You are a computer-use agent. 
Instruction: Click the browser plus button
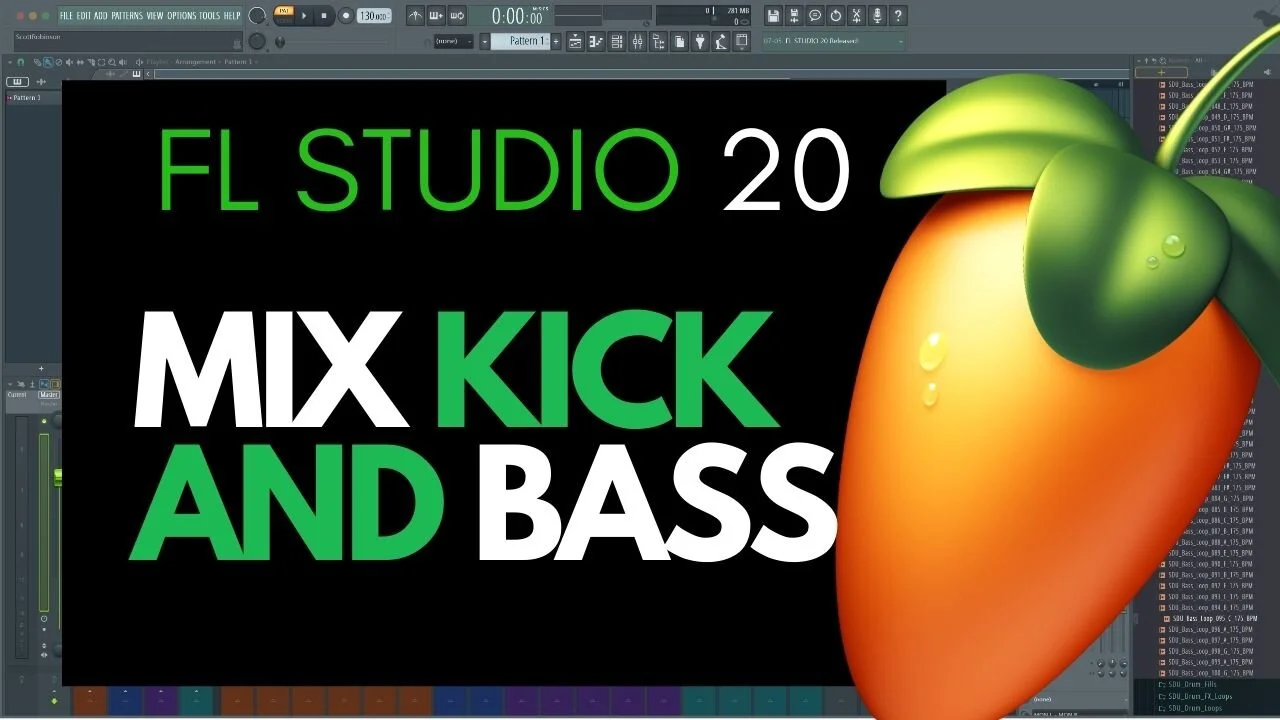[1161, 72]
